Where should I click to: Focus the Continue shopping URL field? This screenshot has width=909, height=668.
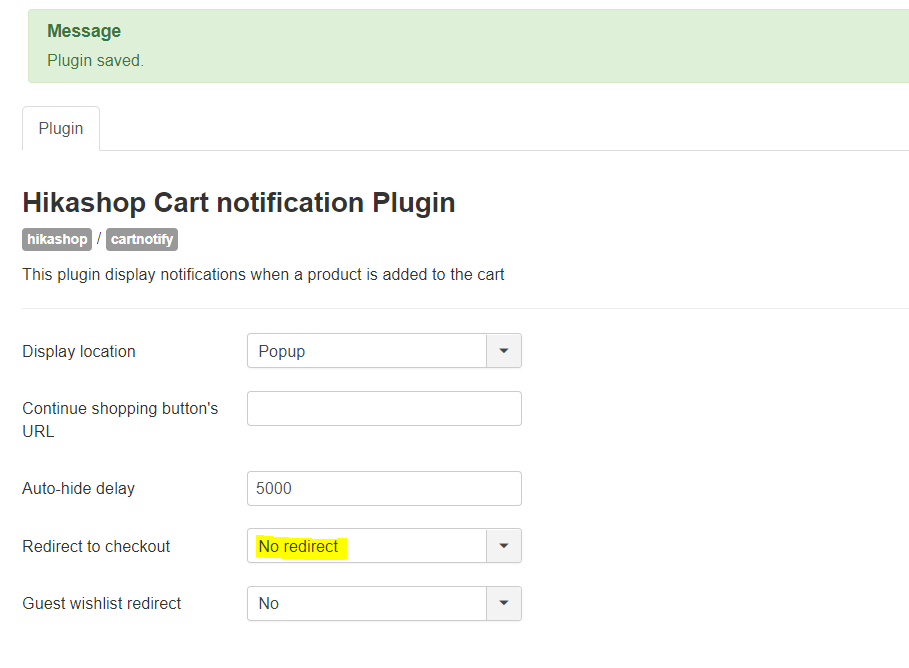384,408
